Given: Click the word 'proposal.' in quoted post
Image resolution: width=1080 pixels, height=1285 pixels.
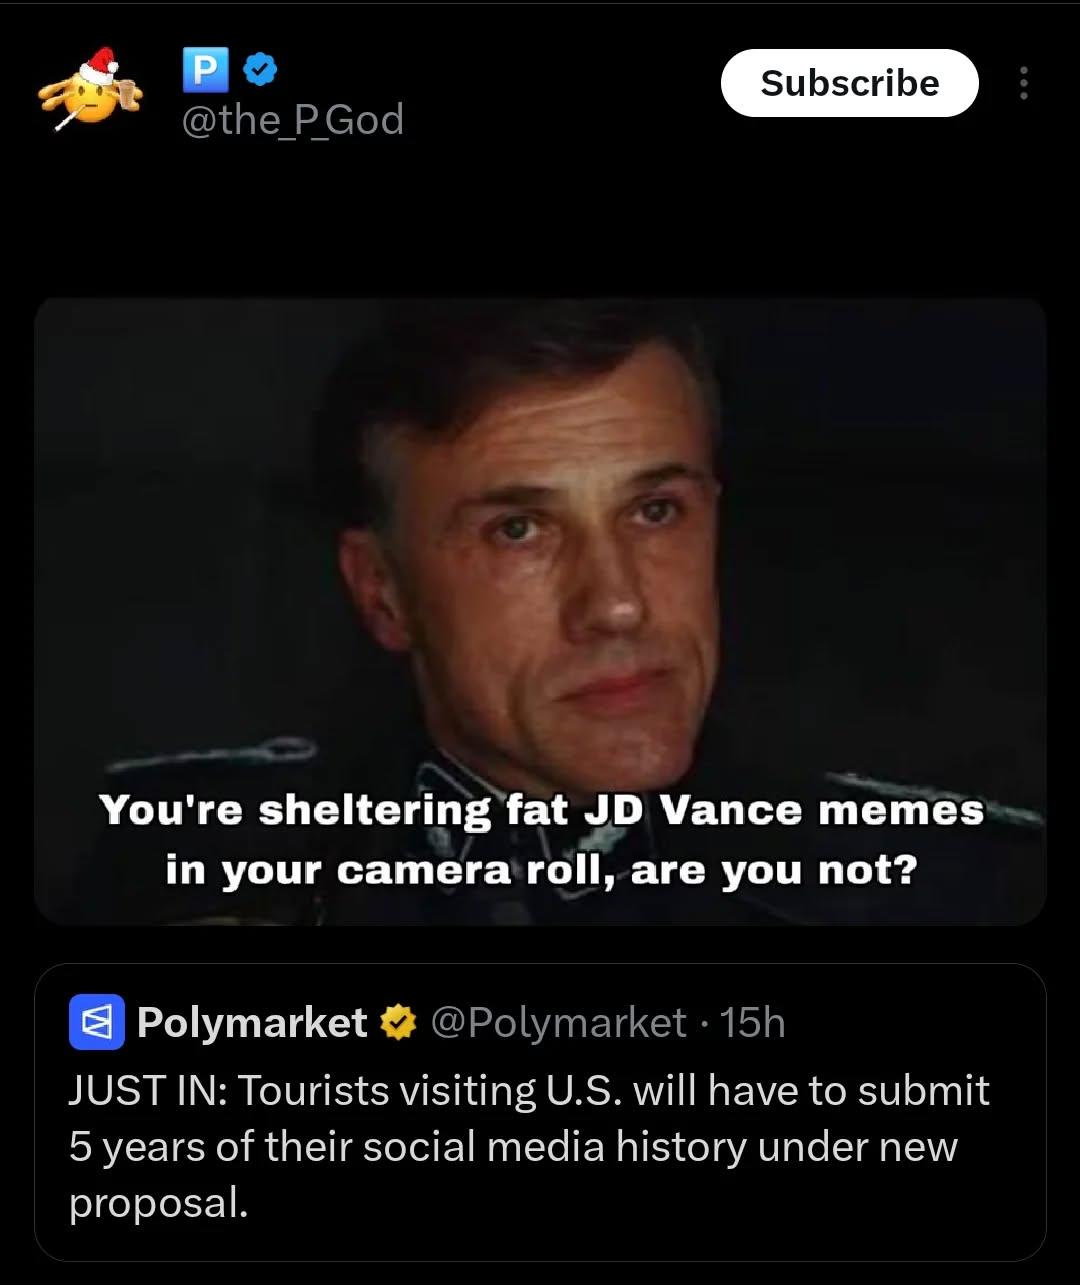Looking at the screenshot, I should [157, 1202].
